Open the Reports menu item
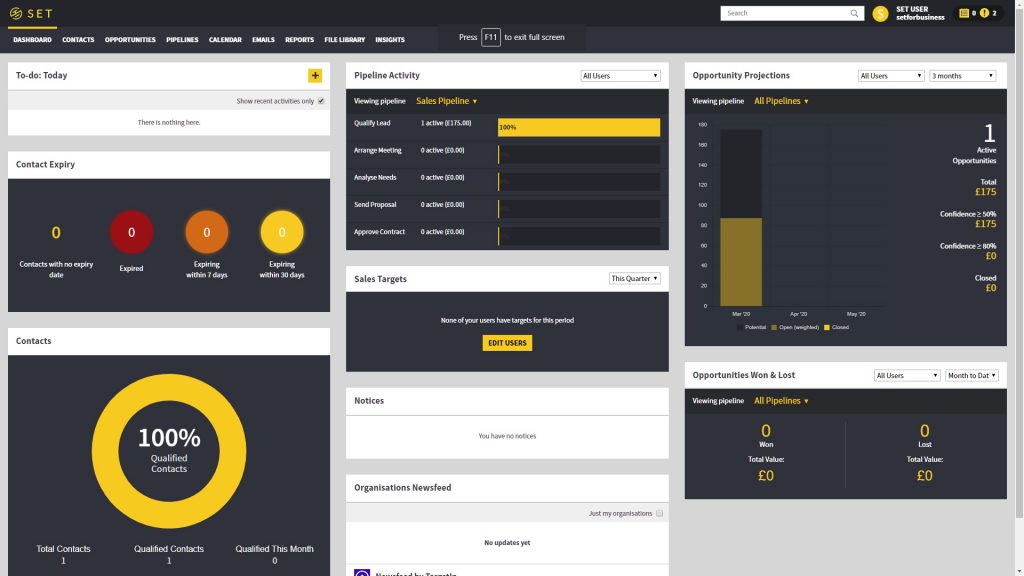 coord(299,40)
